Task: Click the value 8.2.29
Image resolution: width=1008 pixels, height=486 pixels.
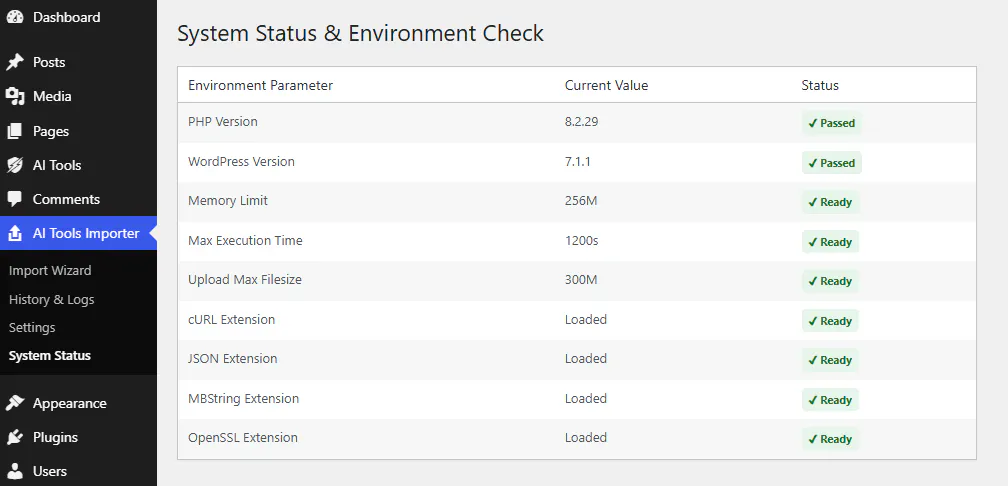Action: pos(581,122)
